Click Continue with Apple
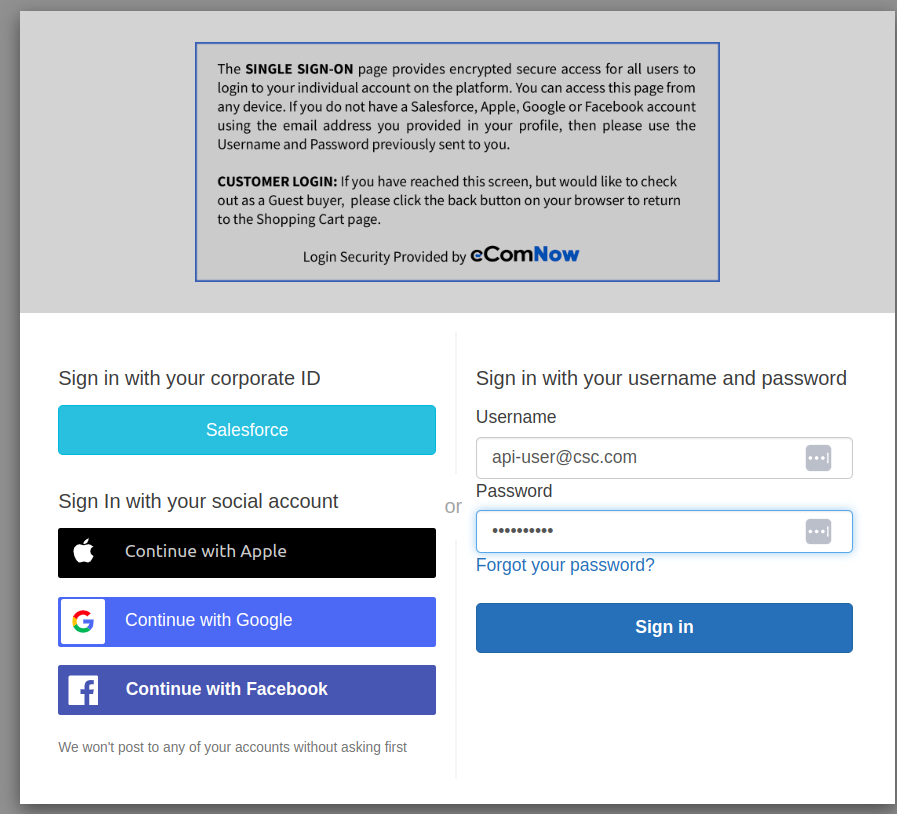897x814 pixels. (x=246, y=553)
